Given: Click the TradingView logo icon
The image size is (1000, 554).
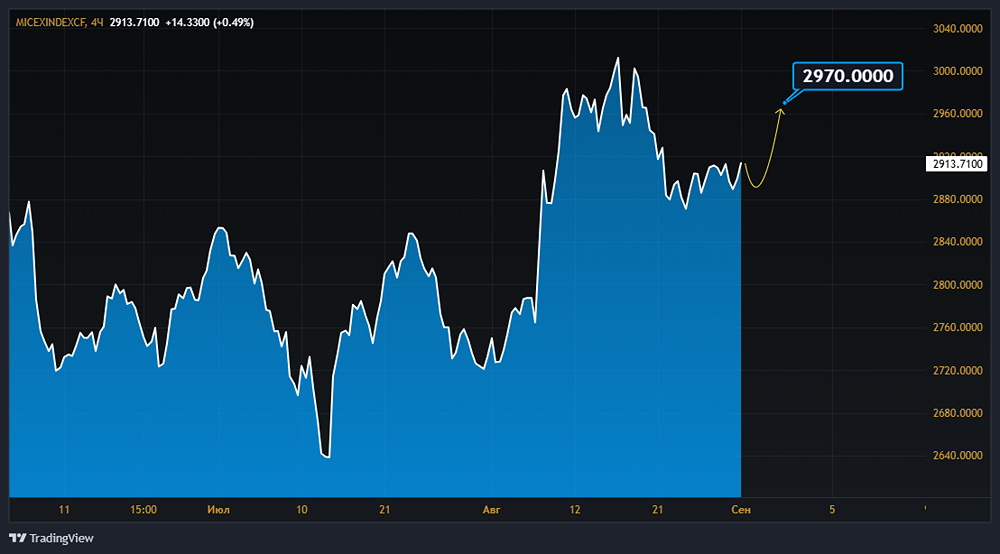Looking at the screenshot, I should tap(18, 538).
